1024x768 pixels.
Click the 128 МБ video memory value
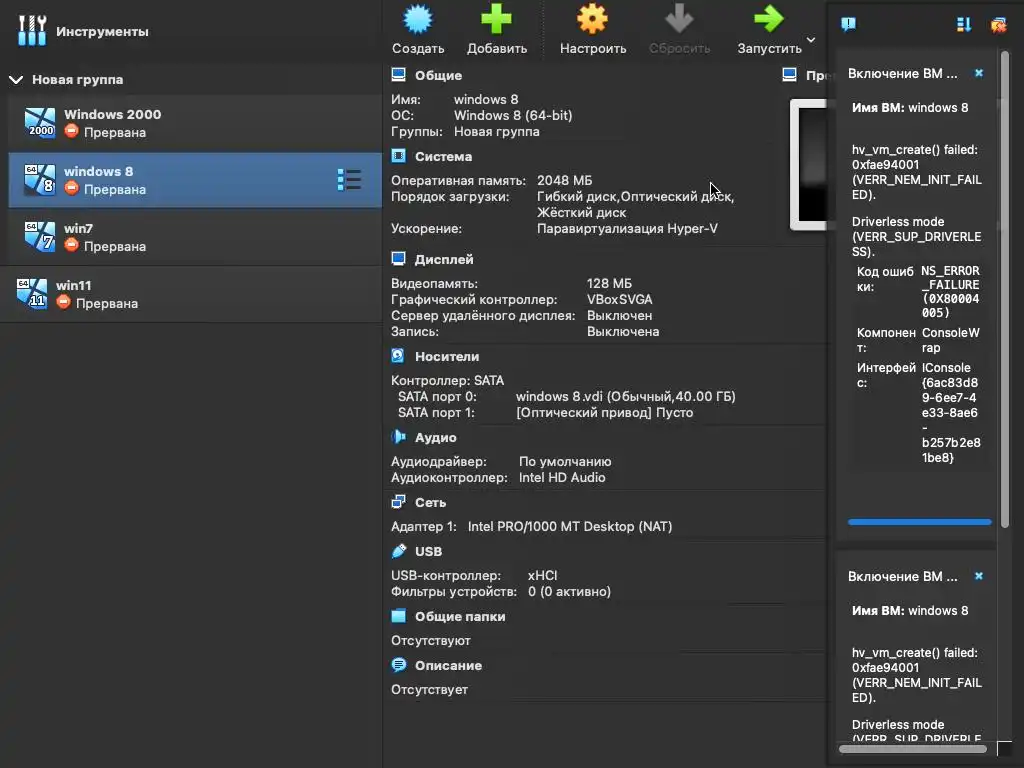(609, 283)
